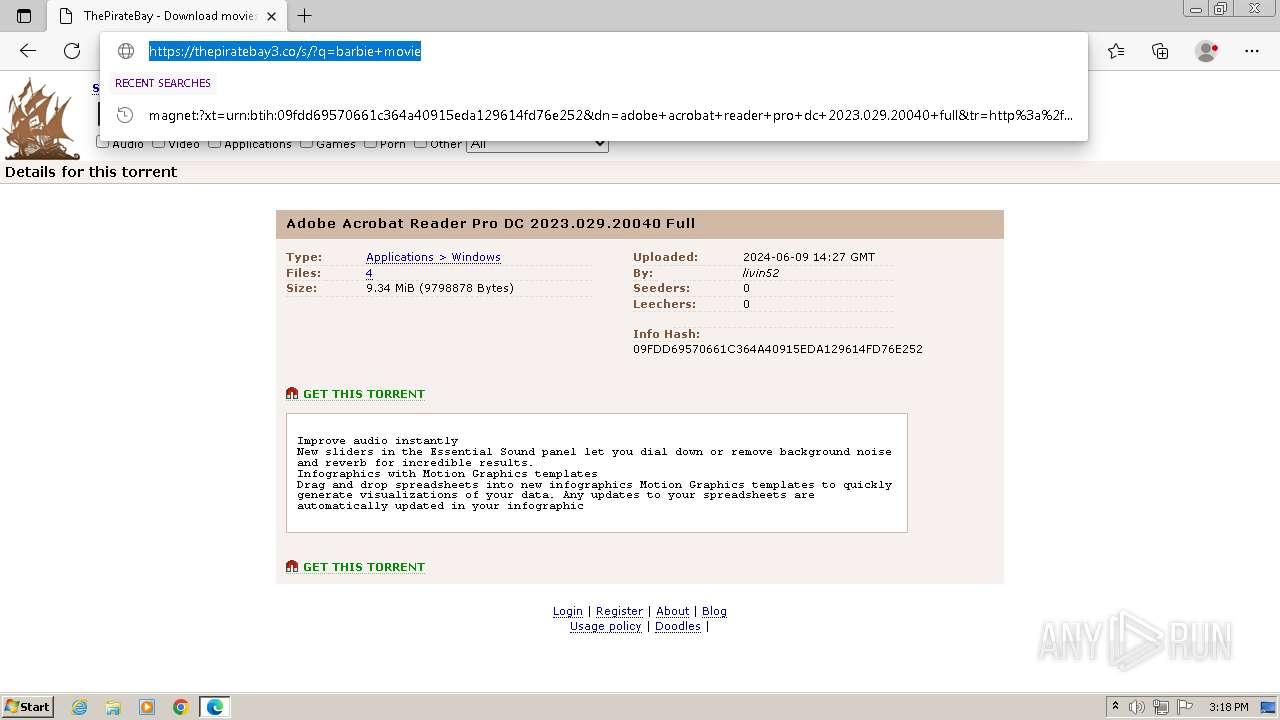Open the tab actions menu icon
The width and height of the screenshot is (1280, 720).
tap(24, 16)
